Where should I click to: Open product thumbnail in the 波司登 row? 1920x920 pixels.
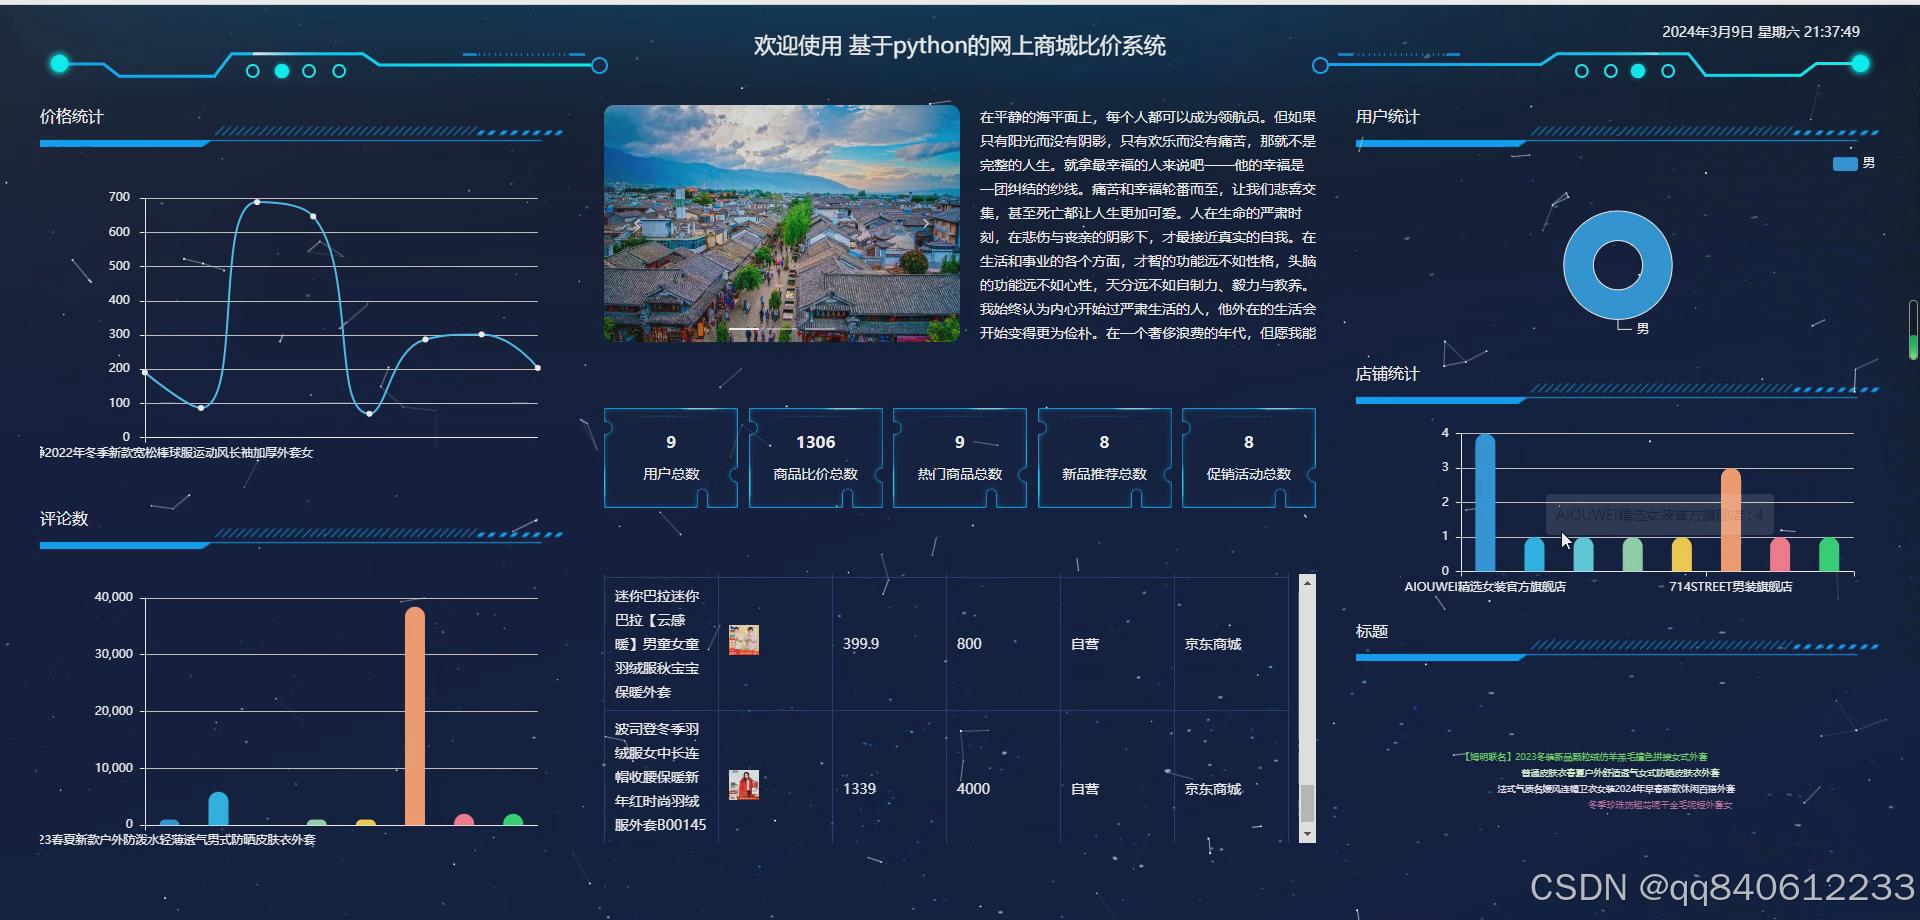click(x=744, y=785)
